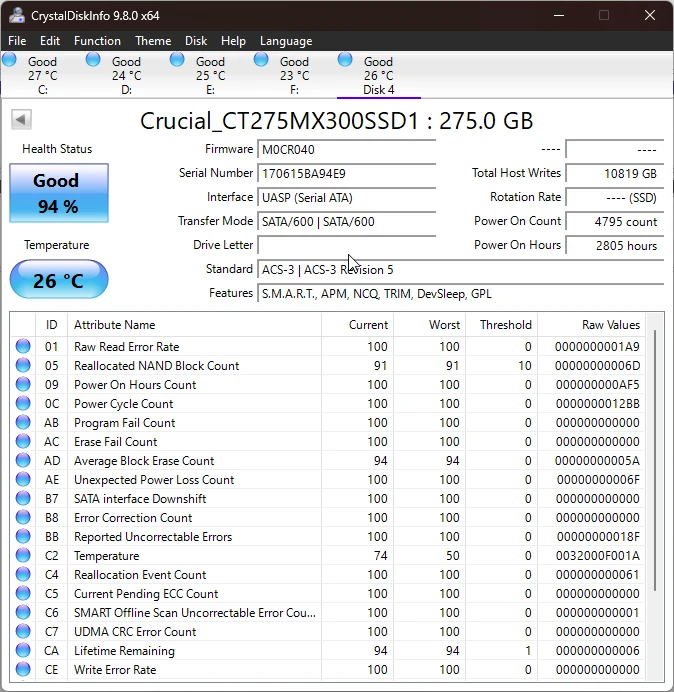Image resolution: width=674 pixels, height=692 pixels.
Task: Click the Firmware field M0CR040
Action: pos(346,150)
